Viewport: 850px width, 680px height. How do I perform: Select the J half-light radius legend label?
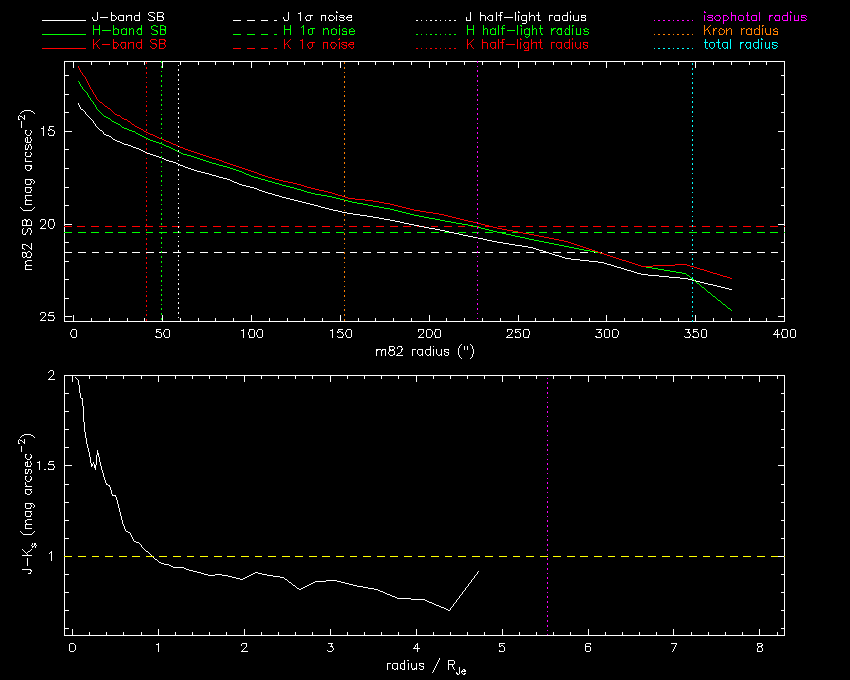(x=526, y=18)
